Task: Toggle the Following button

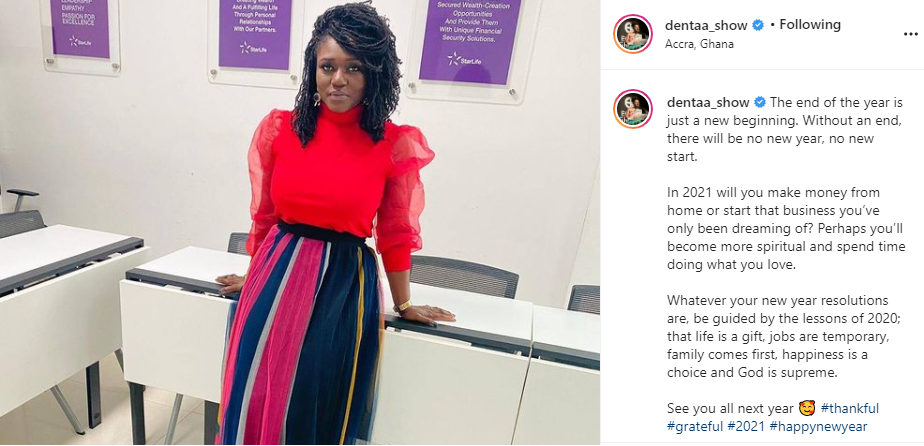Action: [810, 25]
